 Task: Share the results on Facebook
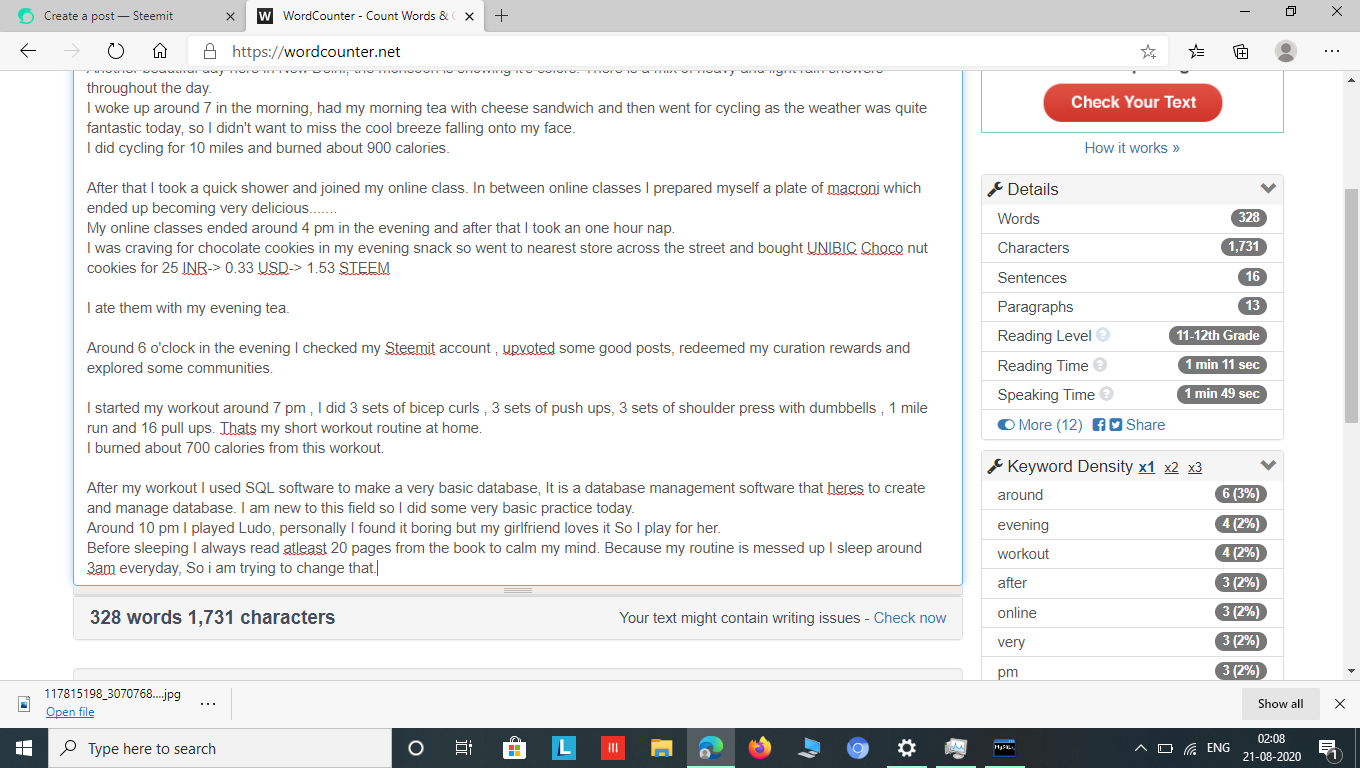[1098, 424]
